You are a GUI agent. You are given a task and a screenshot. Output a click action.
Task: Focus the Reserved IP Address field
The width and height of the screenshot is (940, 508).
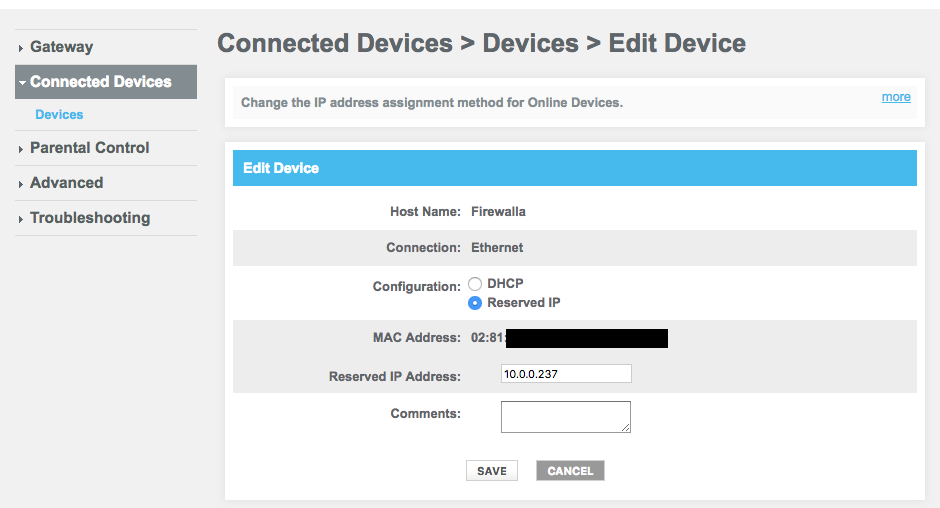click(566, 374)
